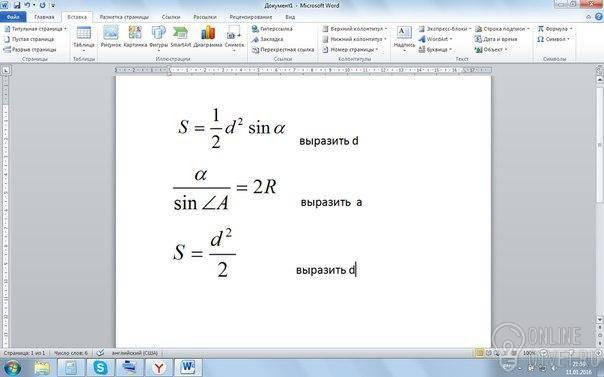The height and width of the screenshot is (377, 604).
Task: Toggle the ruler button above vertical scrollbar
Action: click(x=599, y=70)
